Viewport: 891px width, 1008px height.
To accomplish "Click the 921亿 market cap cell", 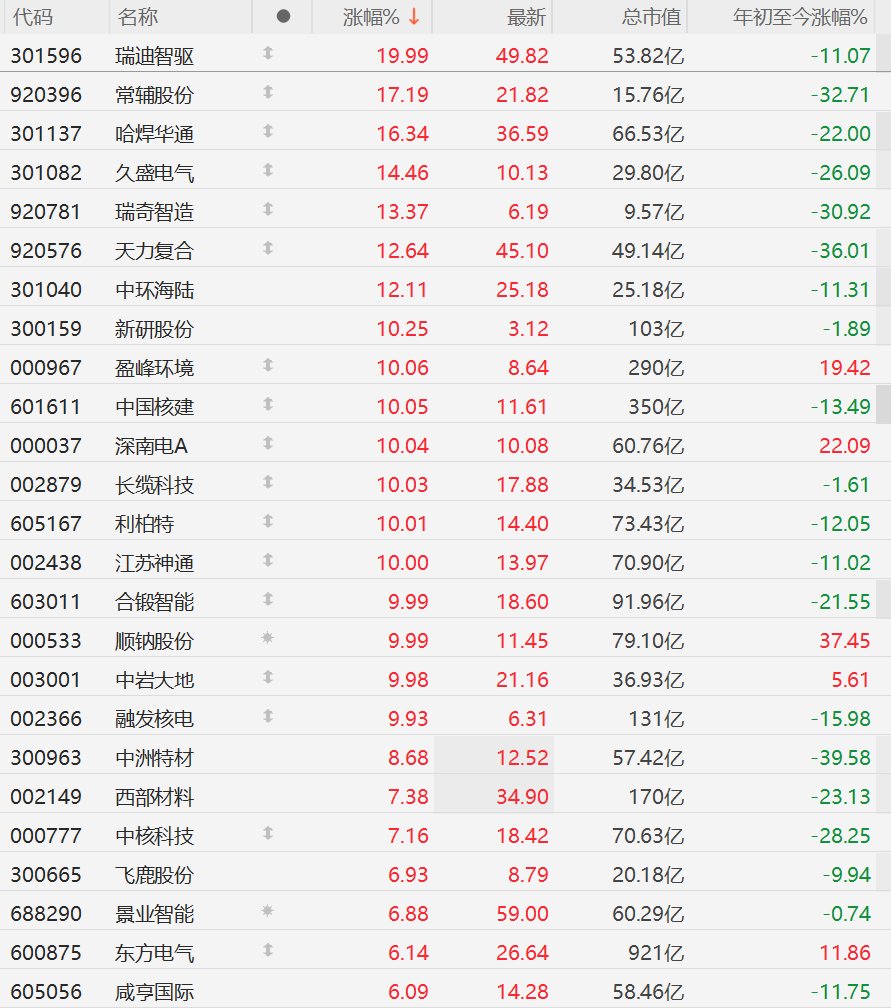I will 656,953.
